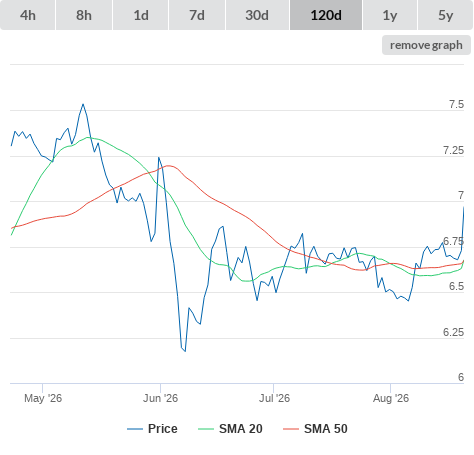
Task: Select the 30d range tab
Action: (x=257, y=15)
